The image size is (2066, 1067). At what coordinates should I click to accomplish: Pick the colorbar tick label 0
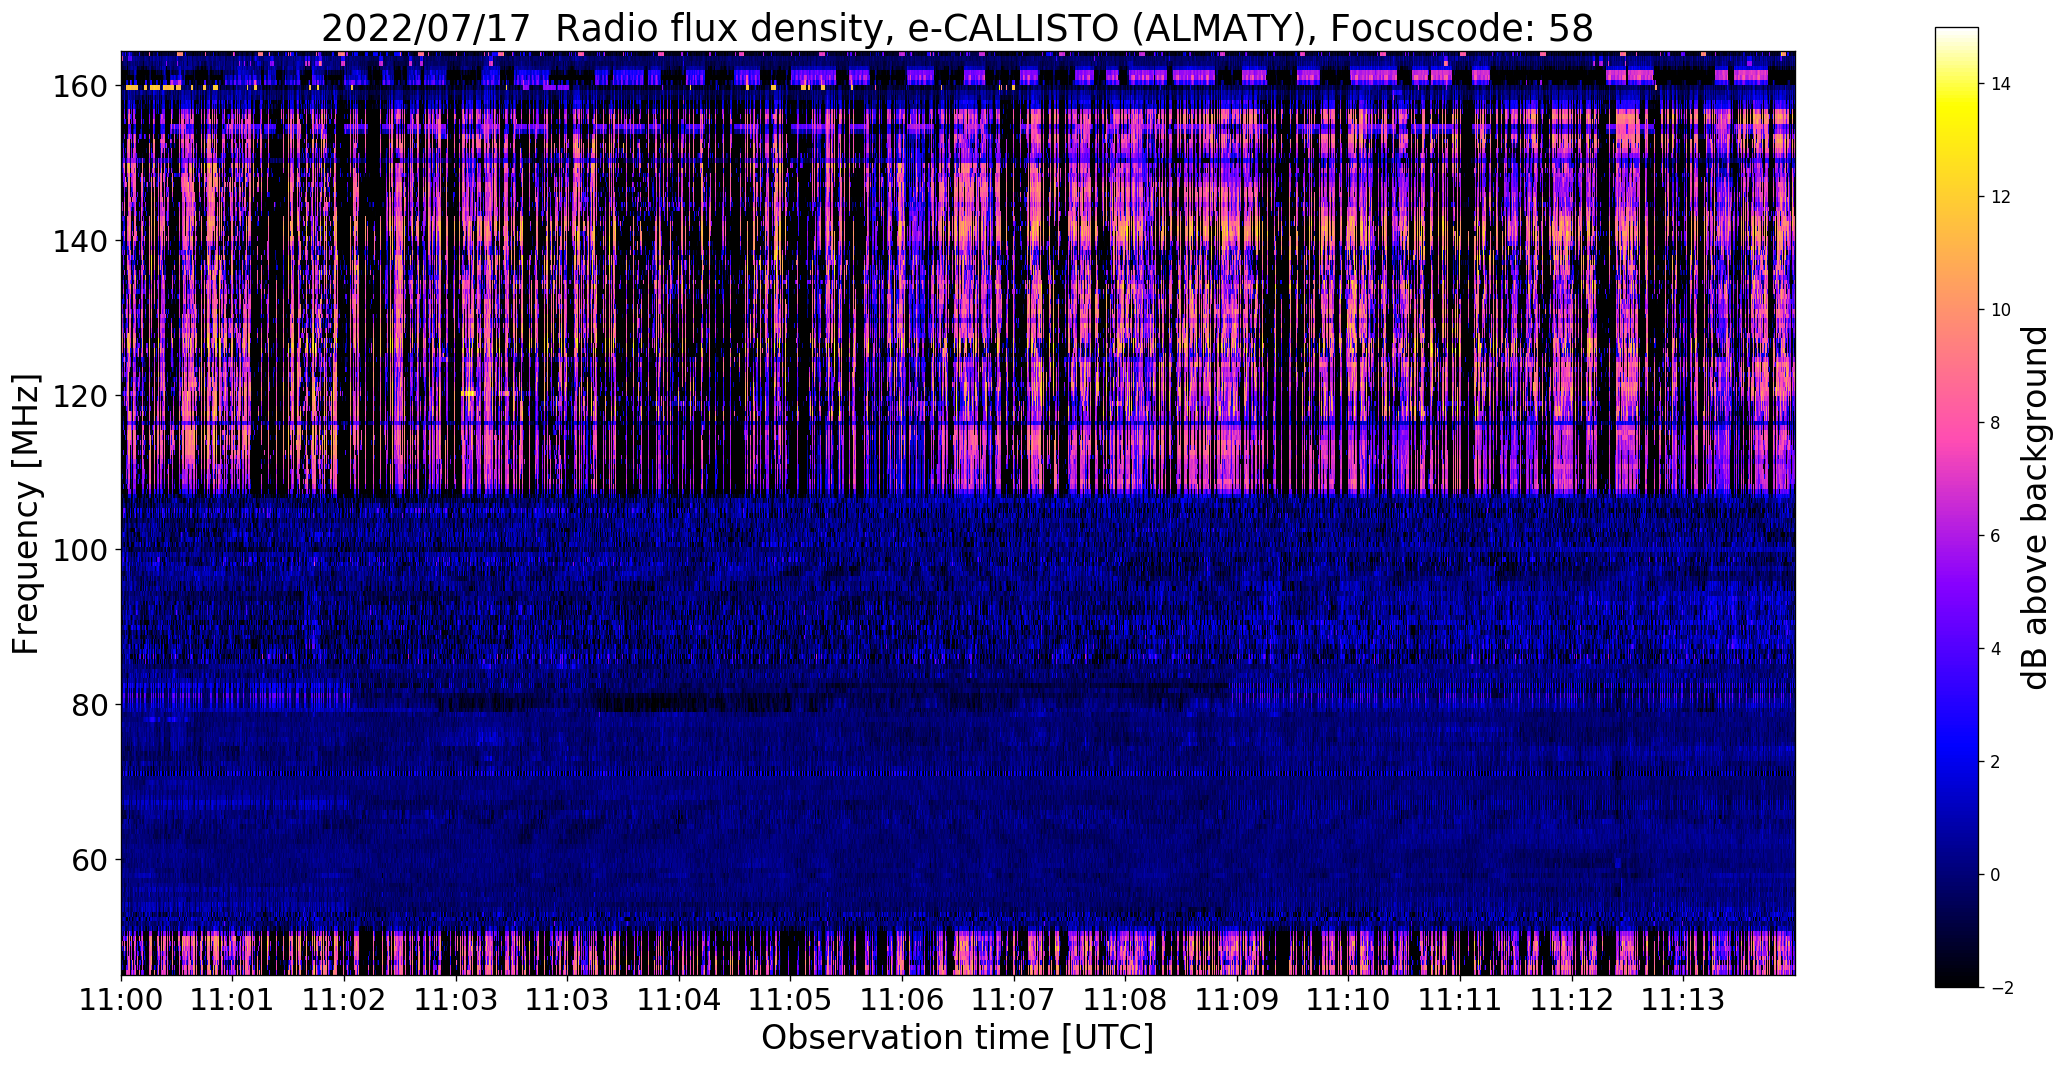pyautogui.click(x=1996, y=875)
